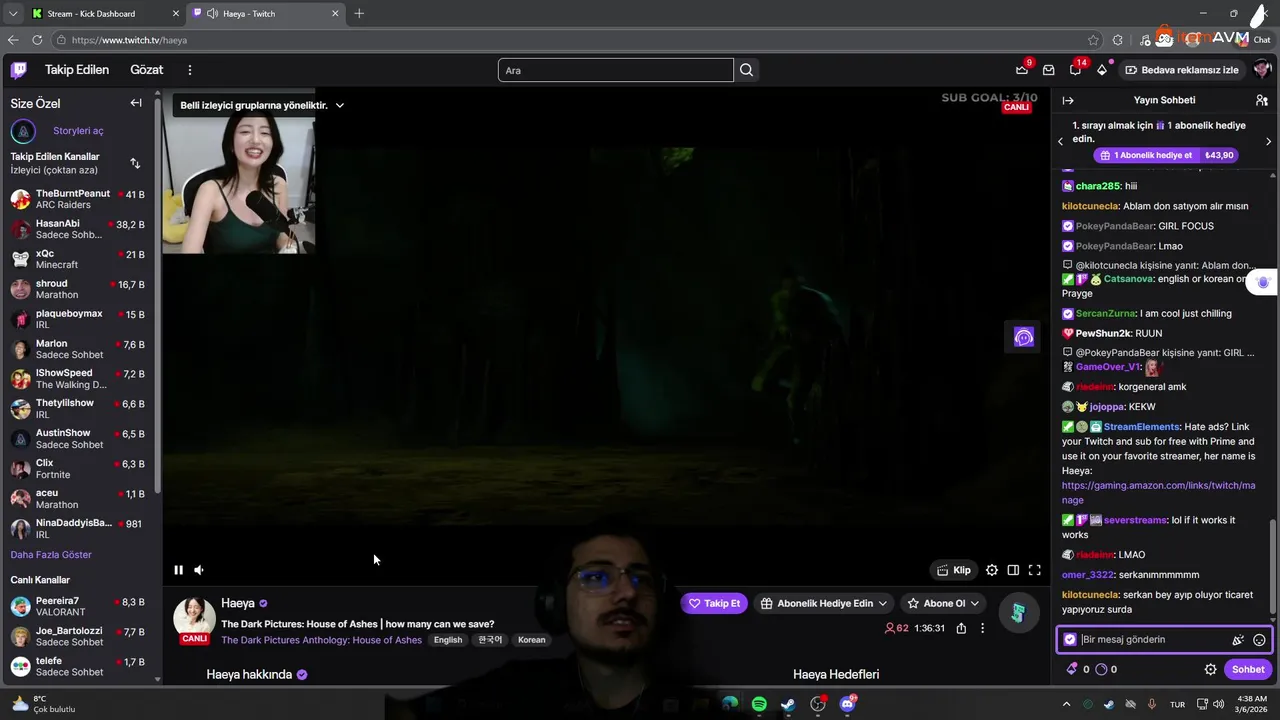
Task: Follow Haeya with Takip Et button
Action: [x=714, y=603]
